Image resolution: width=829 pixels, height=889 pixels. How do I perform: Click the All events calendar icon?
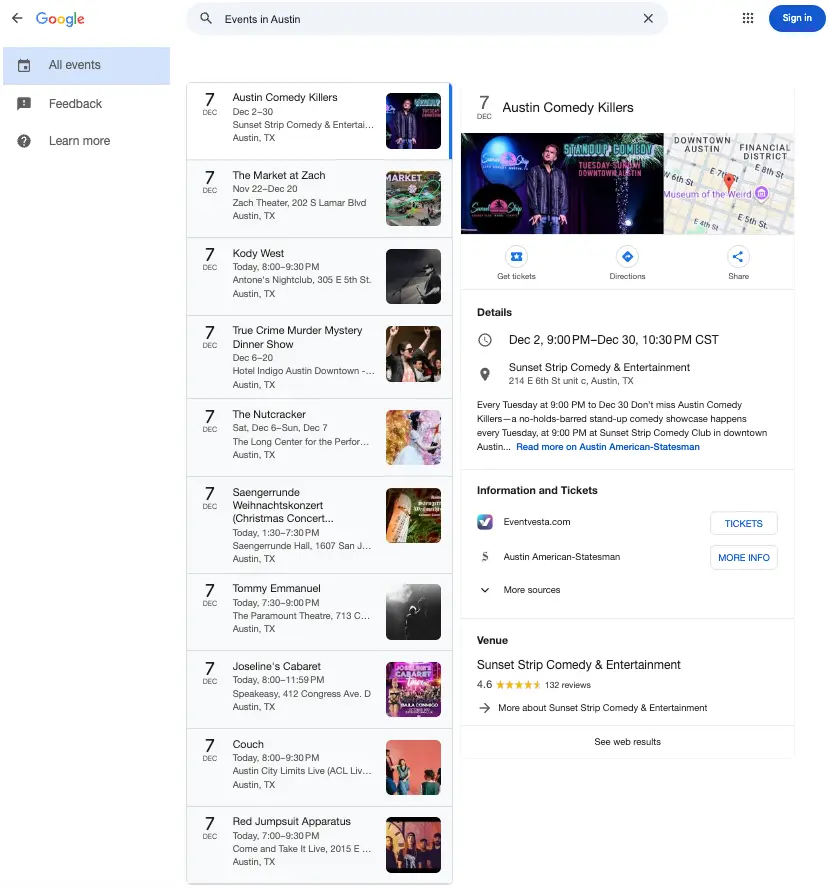tap(24, 66)
